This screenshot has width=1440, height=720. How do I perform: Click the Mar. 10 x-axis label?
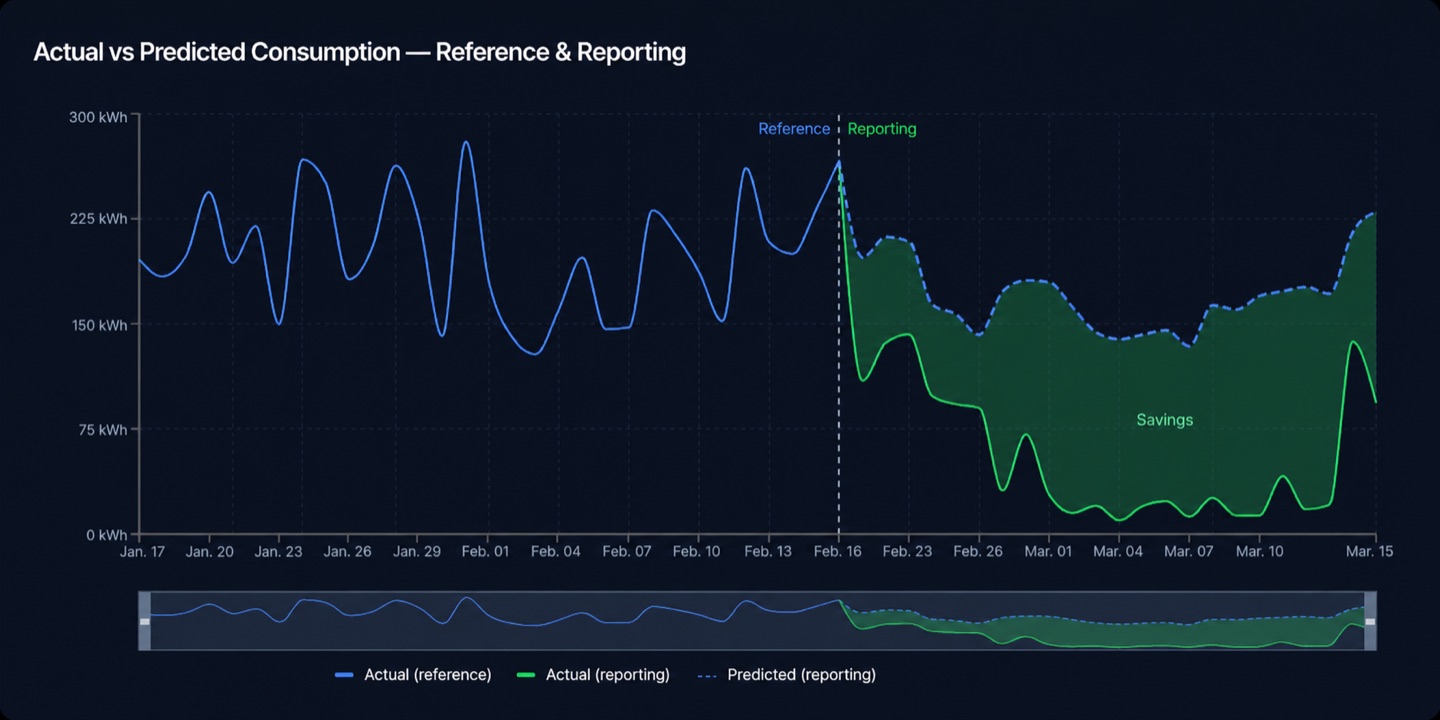pyautogui.click(x=1259, y=552)
